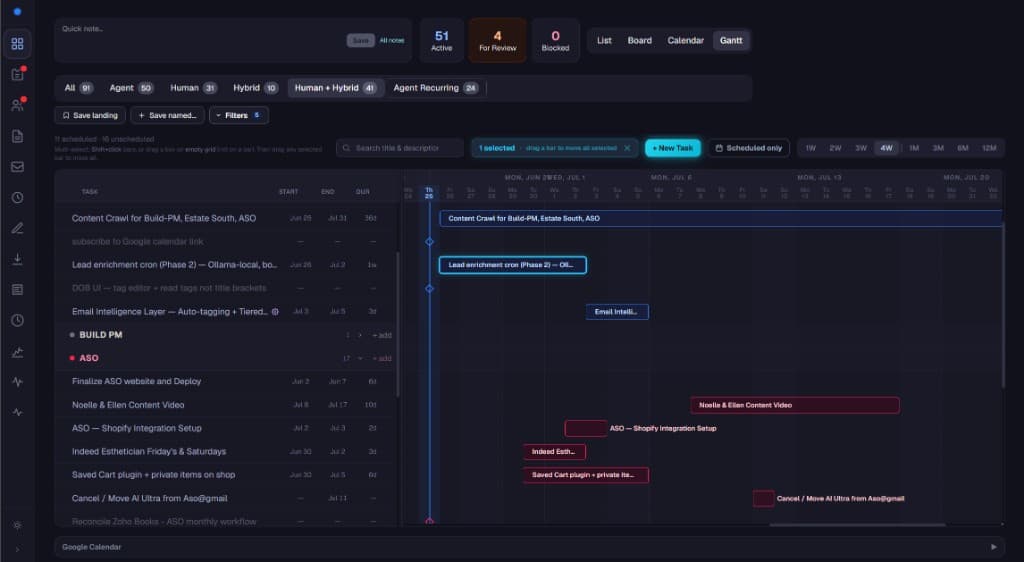Open the upper clock icon in sidebar
This screenshot has height=562, width=1024.
[18, 197]
